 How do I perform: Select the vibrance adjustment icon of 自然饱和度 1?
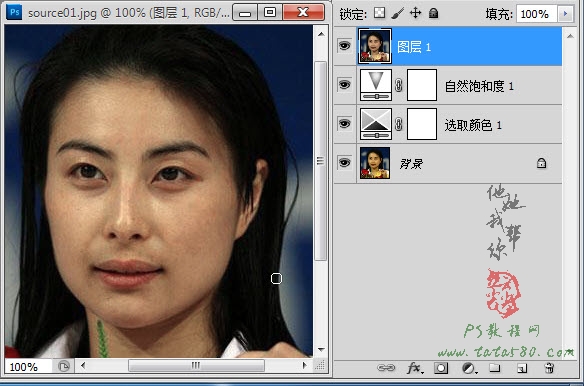376,85
